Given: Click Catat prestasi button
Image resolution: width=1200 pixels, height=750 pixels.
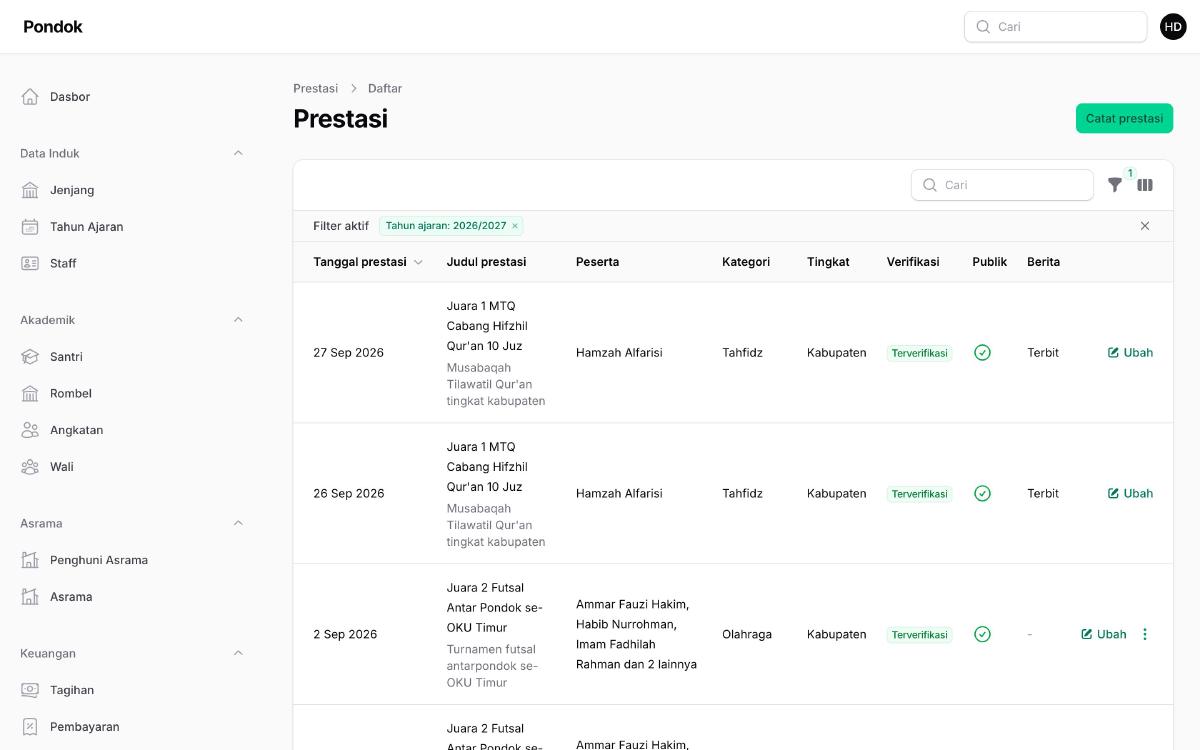Looking at the screenshot, I should coord(1124,118).
